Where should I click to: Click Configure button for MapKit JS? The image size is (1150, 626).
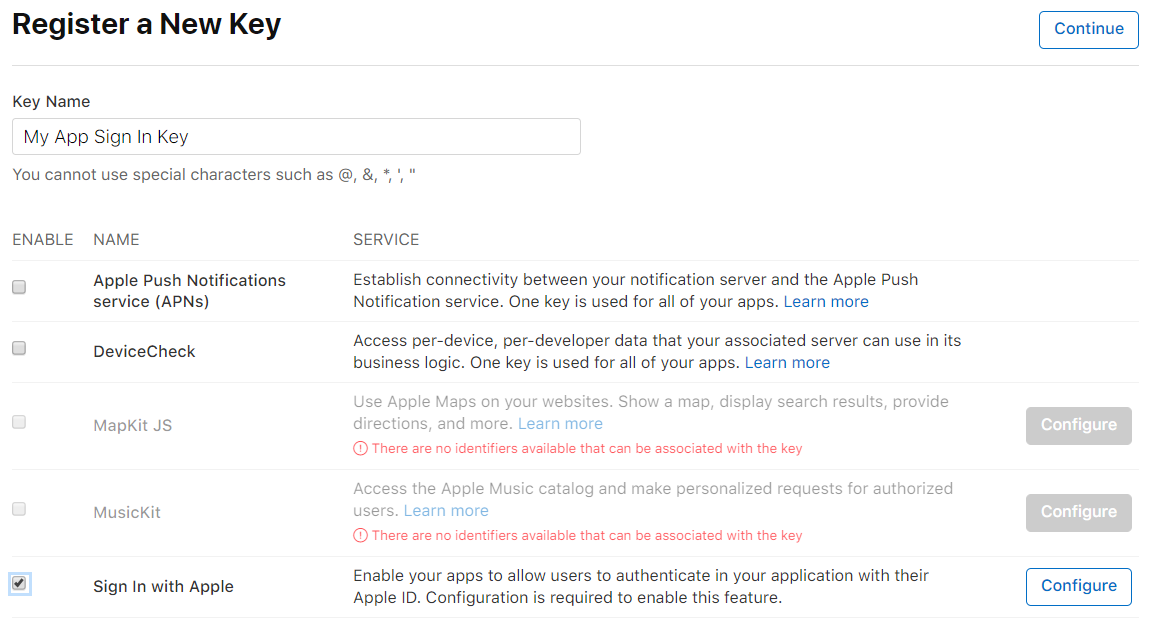tap(1078, 425)
